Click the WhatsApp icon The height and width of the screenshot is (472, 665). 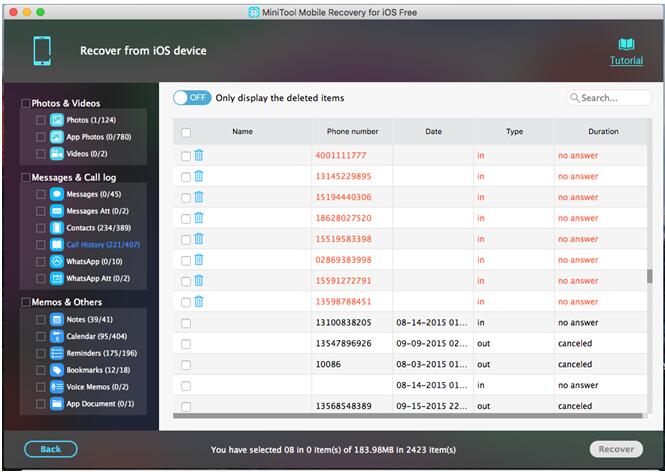56,261
